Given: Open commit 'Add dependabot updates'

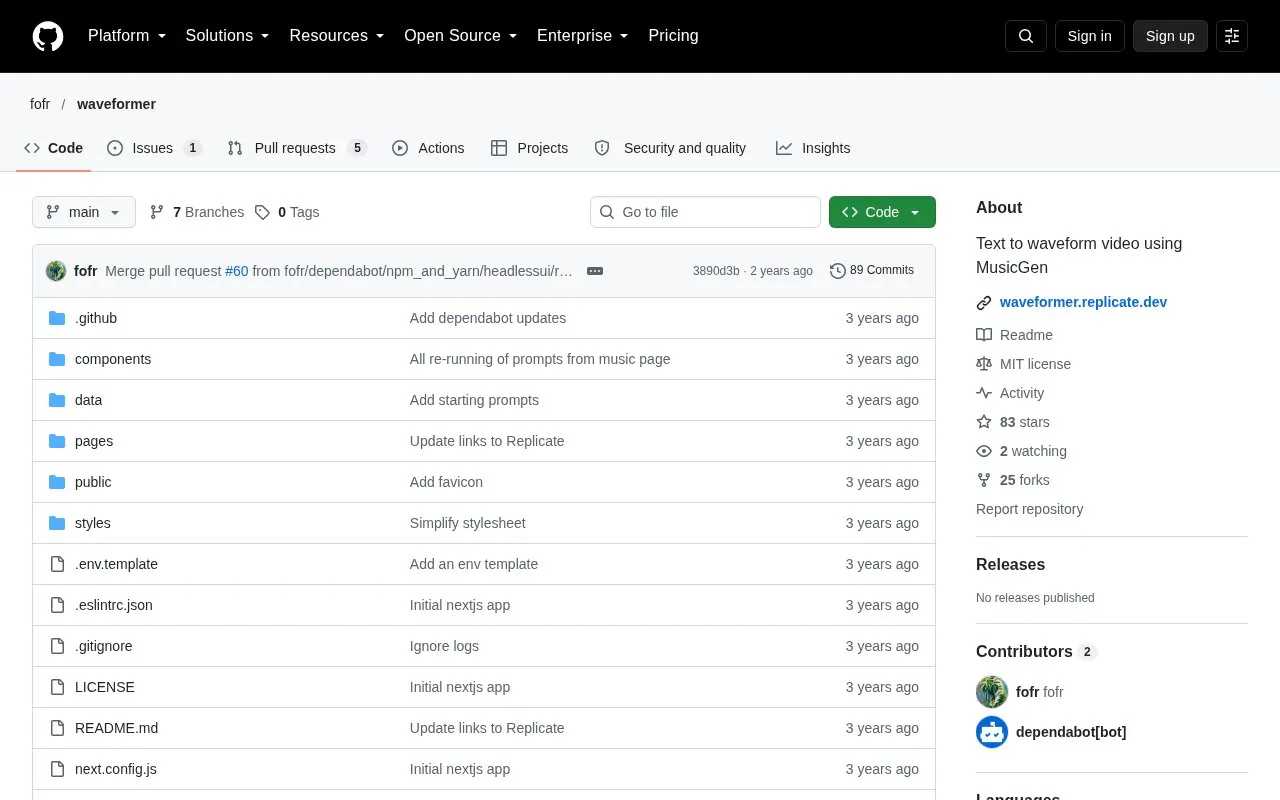Looking at the screenshot, I should 488,318.
